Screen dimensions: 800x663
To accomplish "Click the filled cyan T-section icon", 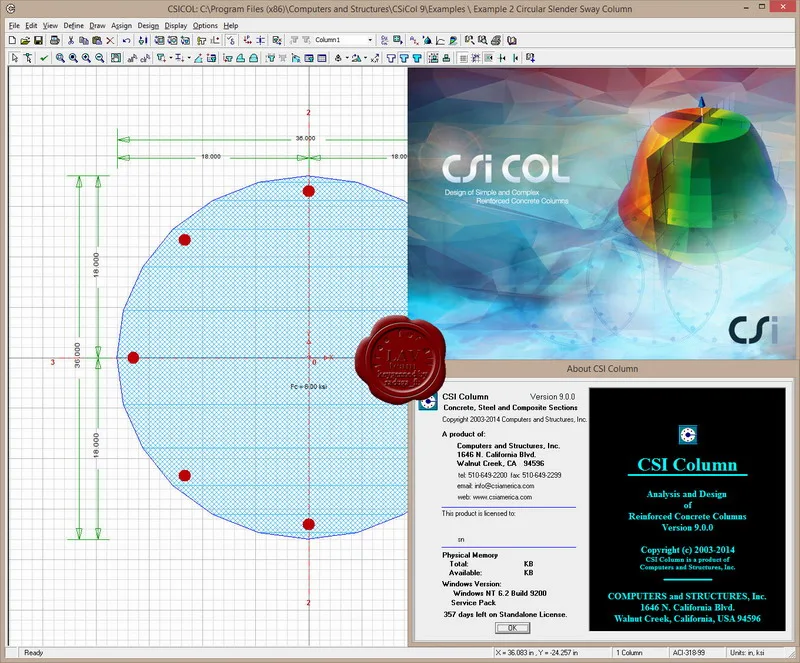I will [417, 58].
